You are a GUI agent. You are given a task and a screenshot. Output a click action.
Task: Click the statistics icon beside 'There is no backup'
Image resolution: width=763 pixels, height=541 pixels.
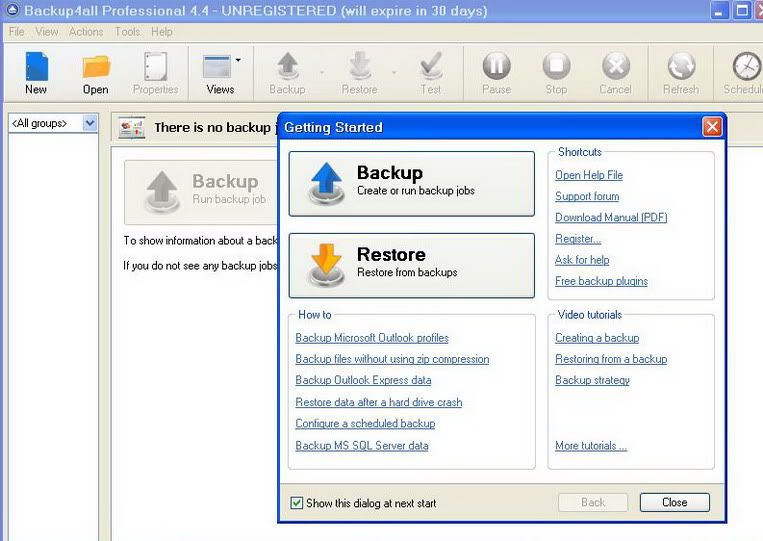pyautogui.click(x=131, y=128)
